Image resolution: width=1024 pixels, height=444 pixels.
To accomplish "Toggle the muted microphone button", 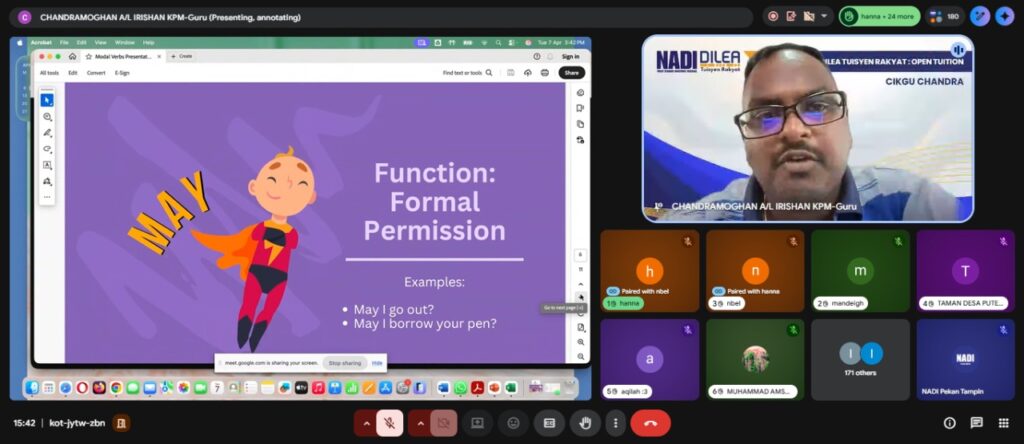I will [390, 423].
